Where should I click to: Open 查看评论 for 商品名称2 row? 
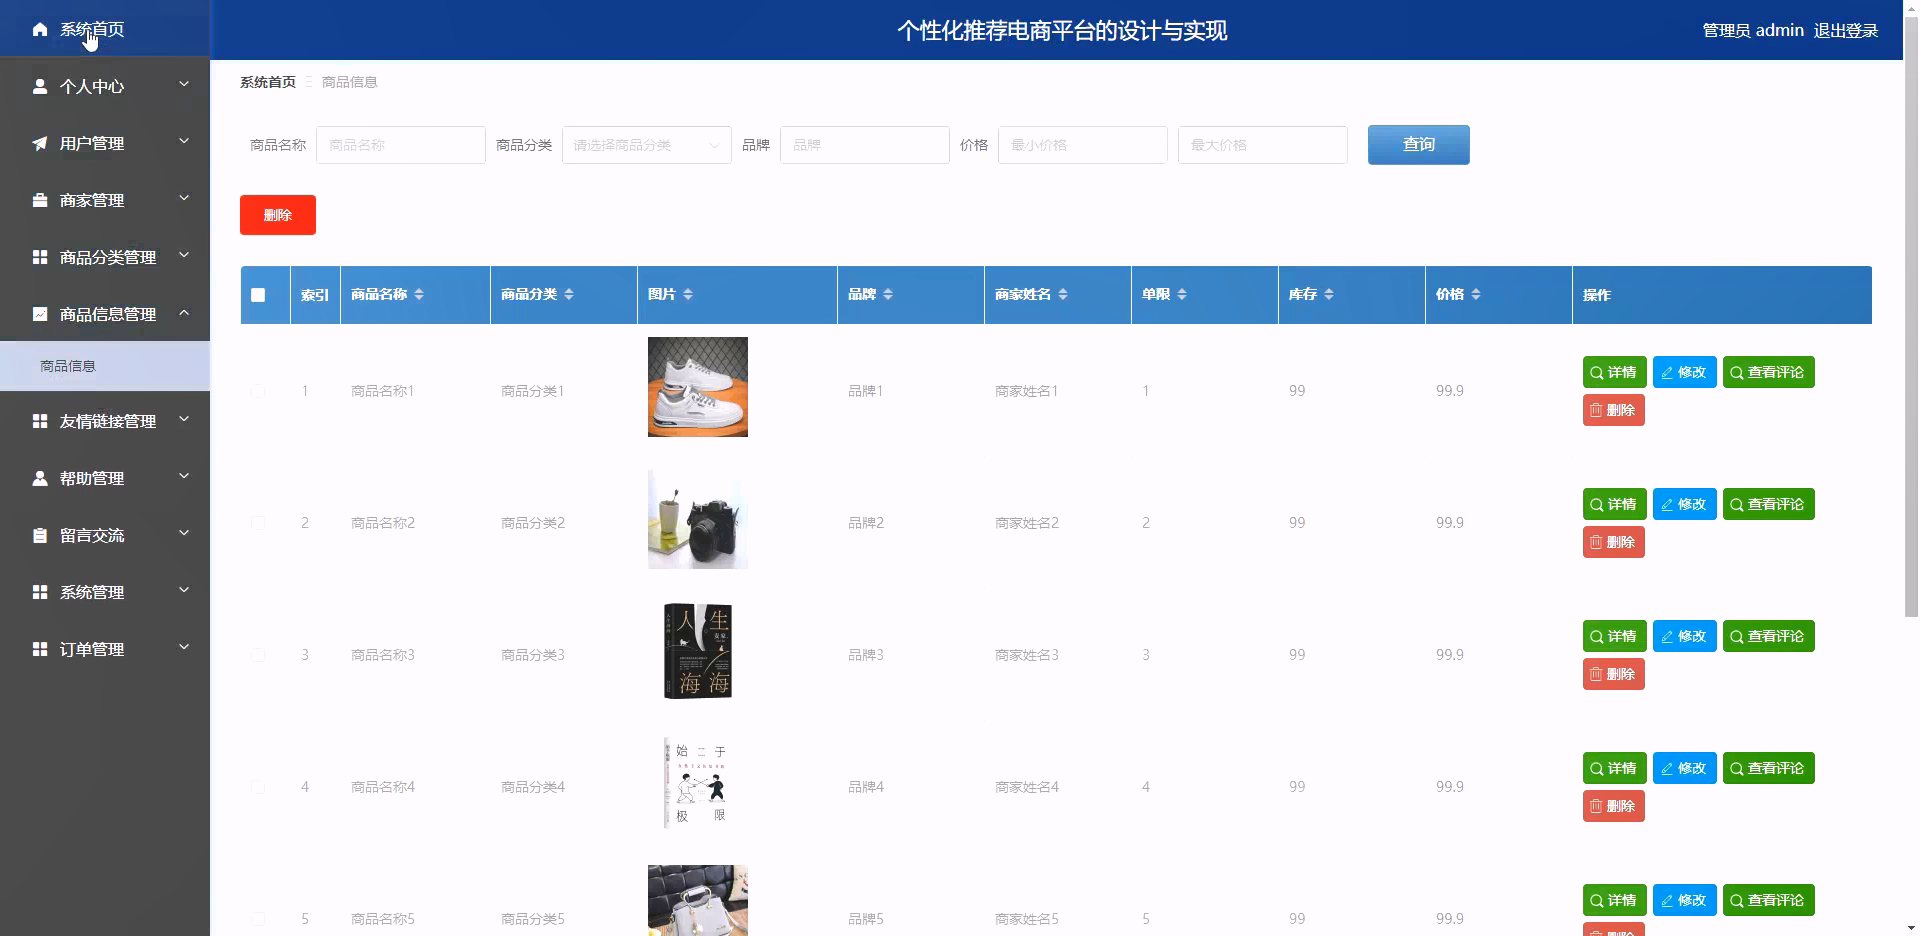(x=1768, y=504)
